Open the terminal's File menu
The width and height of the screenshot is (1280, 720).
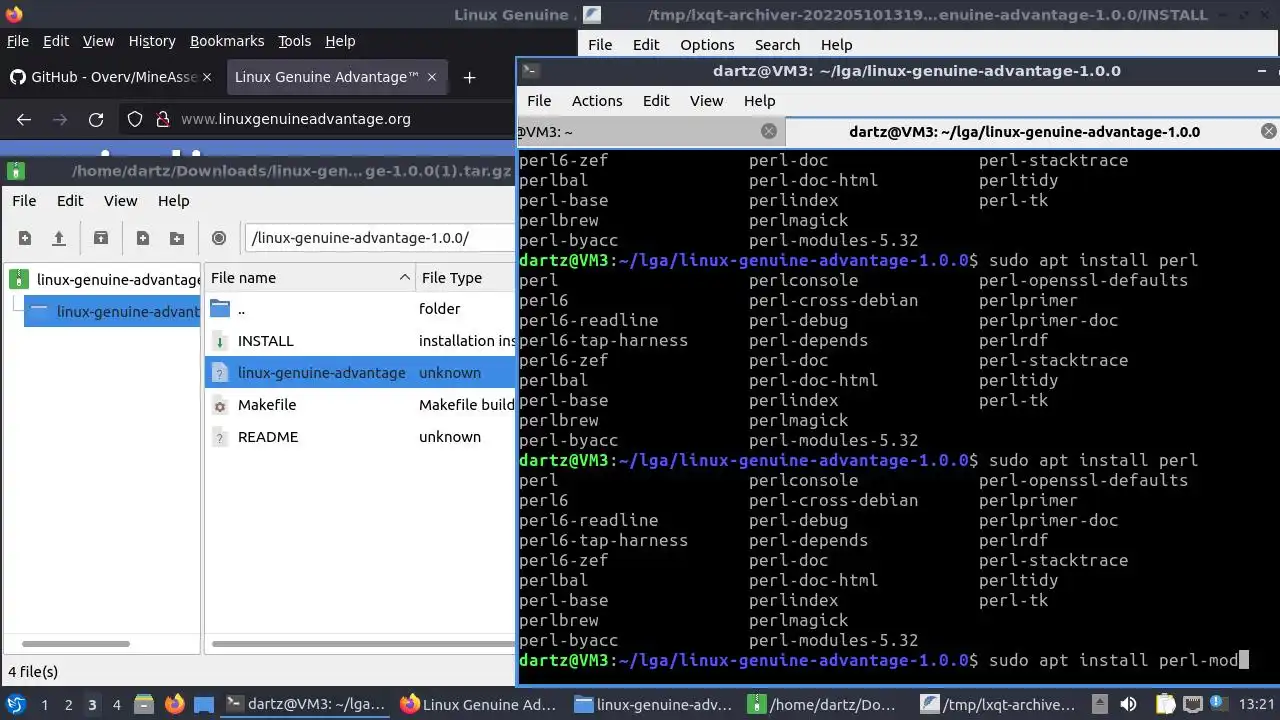pos(539,100)
